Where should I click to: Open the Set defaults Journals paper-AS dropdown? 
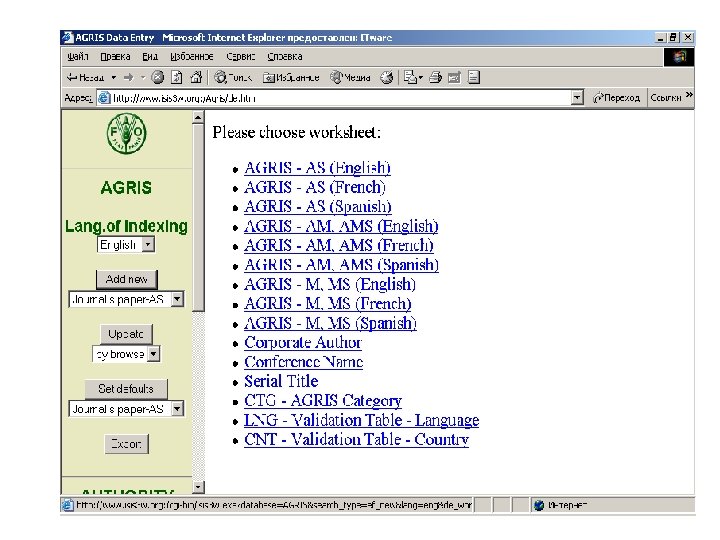177,409
